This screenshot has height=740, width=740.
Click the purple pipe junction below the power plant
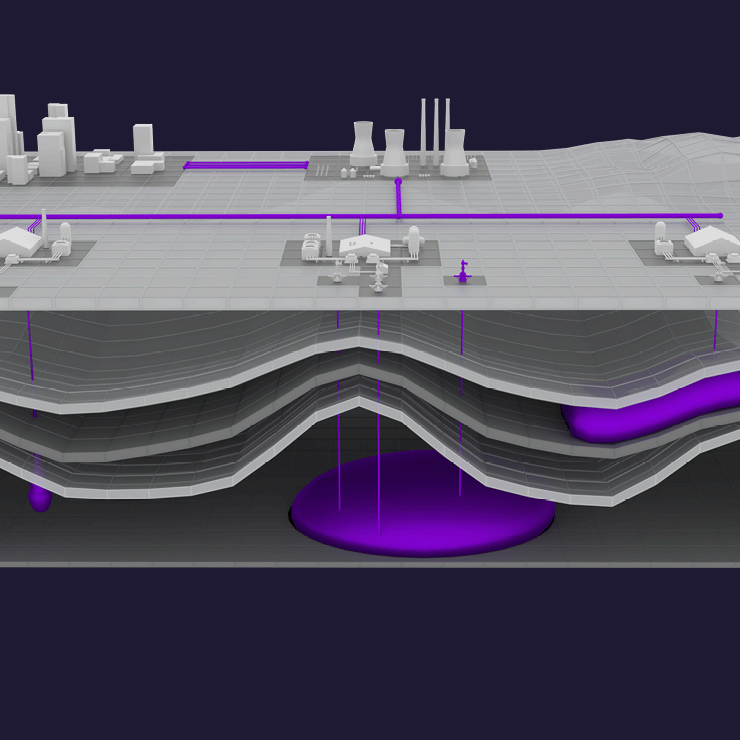pyautogui.click(x=398, y=183)
